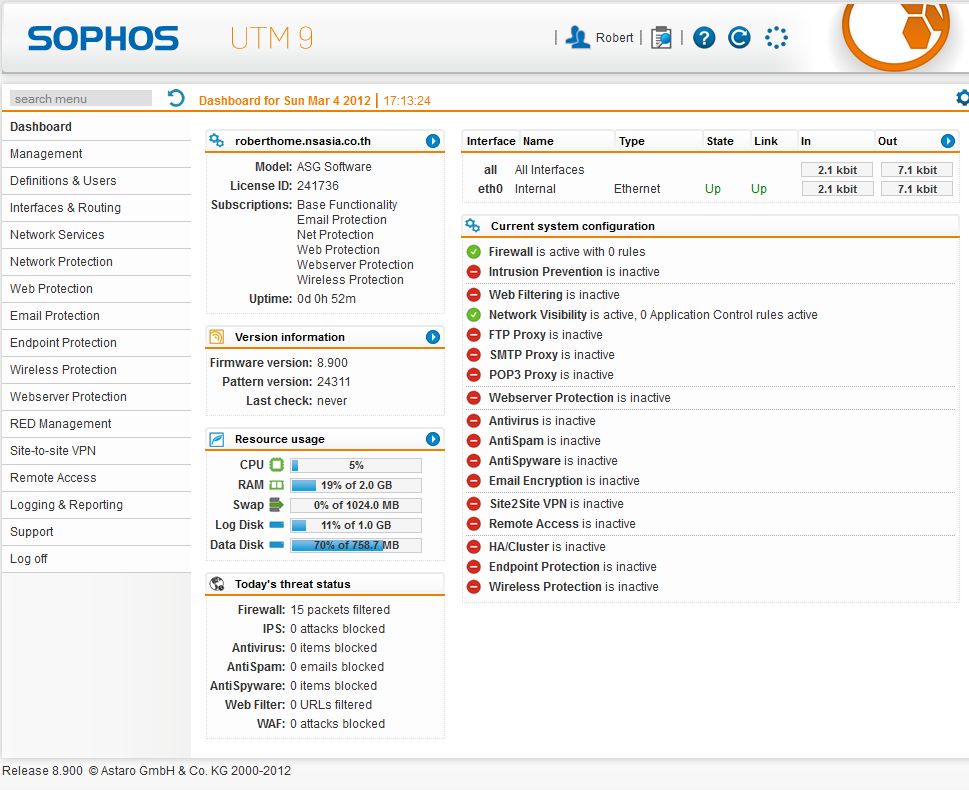Open Intrusion Prevention configuration link

pos(546,271)
